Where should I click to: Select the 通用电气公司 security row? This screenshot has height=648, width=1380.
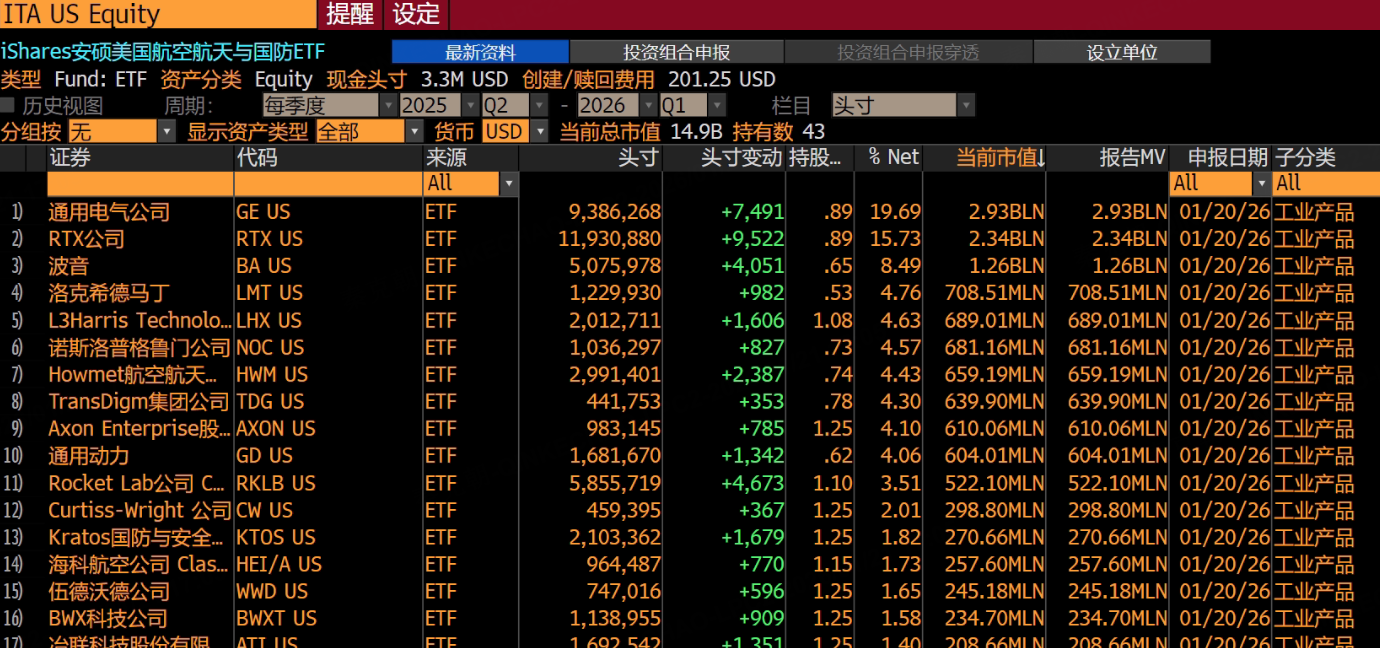point(690,212)
